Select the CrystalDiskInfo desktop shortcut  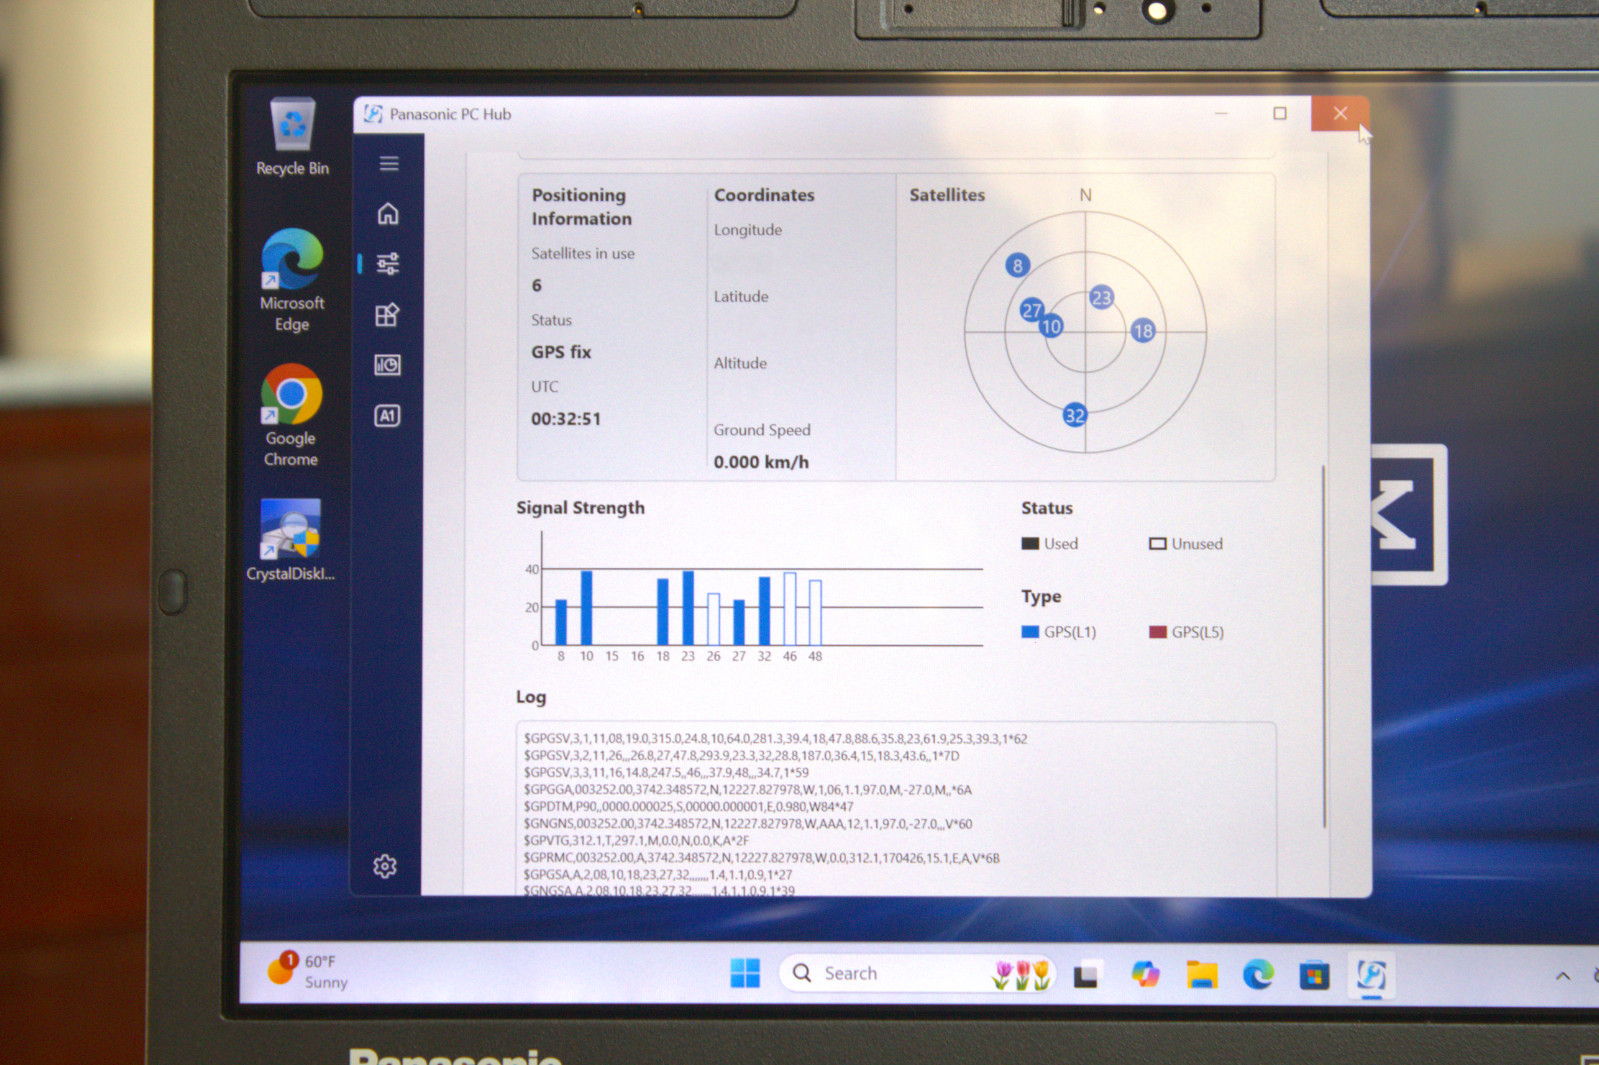pyautogui.click(x=291, y=540)
